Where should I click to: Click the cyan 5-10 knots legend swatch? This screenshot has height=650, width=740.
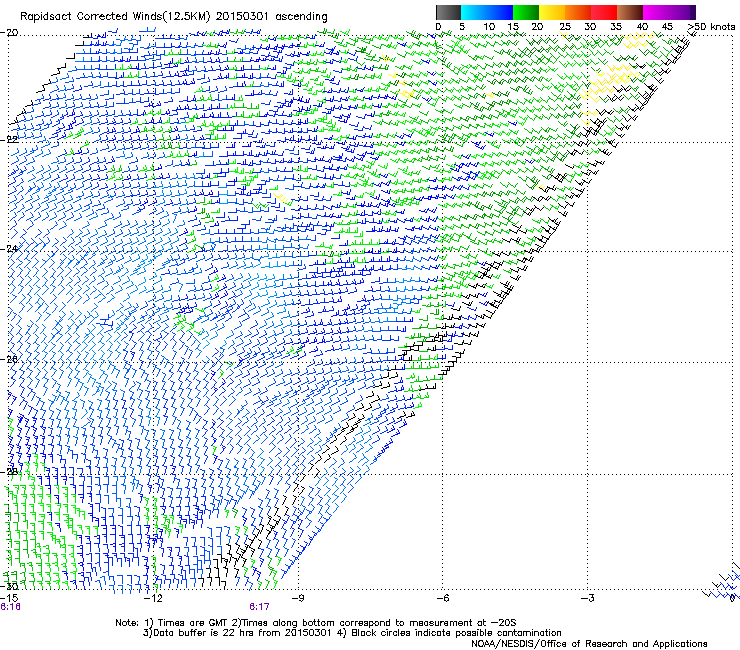tap(474, 12)
